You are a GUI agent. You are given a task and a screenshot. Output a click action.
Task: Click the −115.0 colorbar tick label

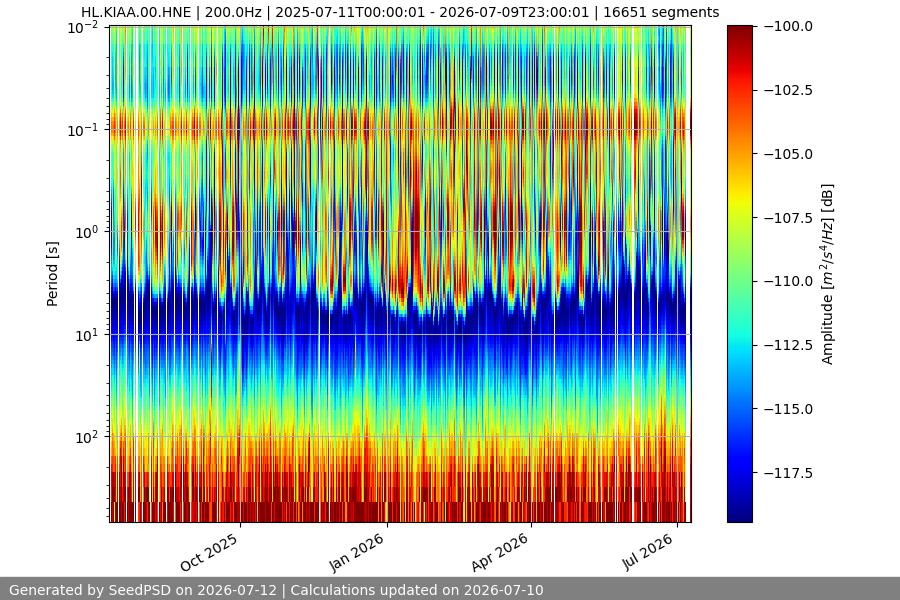(x=788, y=409)
